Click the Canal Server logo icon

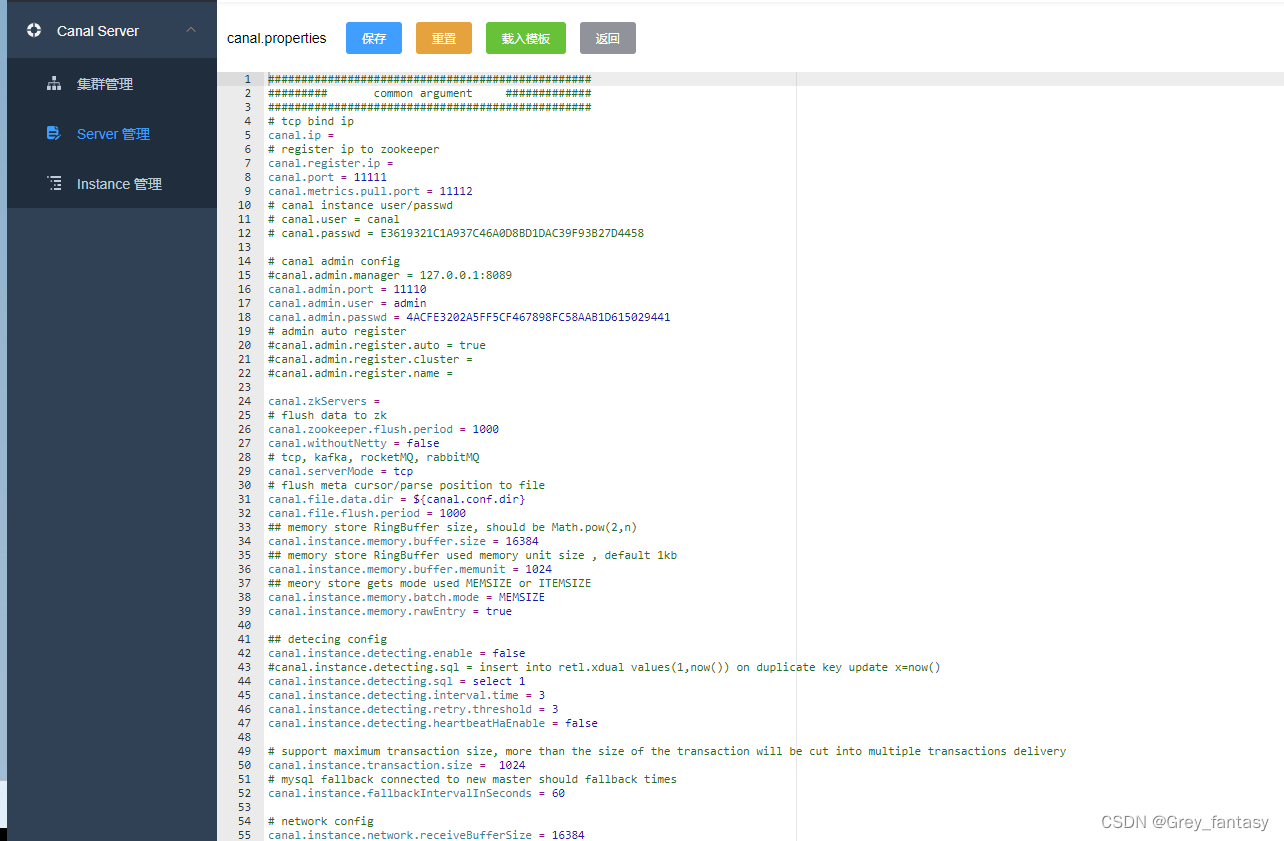[34, 30]
